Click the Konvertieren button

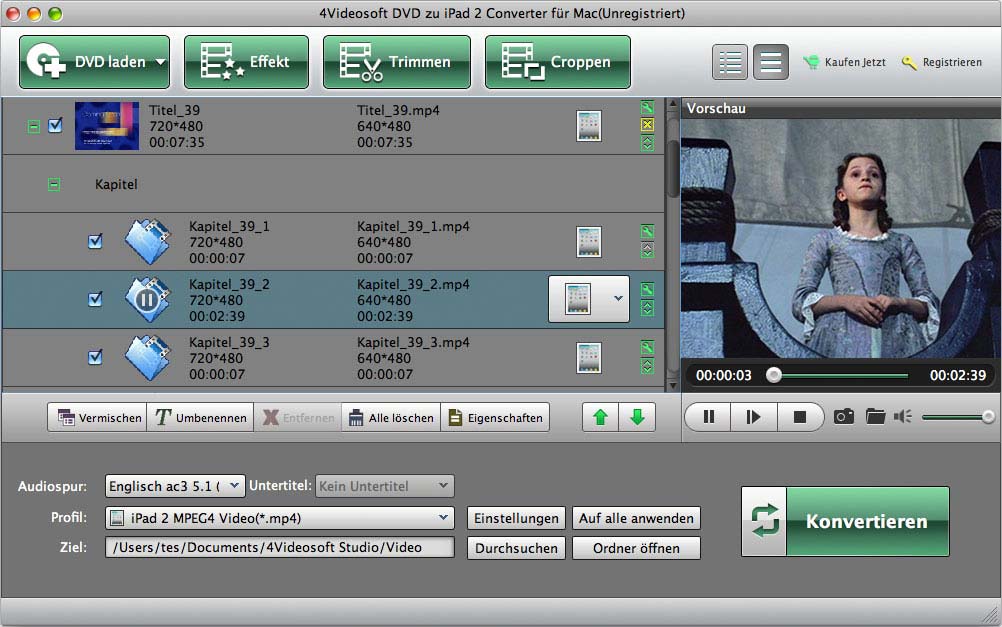coord(845,521)
